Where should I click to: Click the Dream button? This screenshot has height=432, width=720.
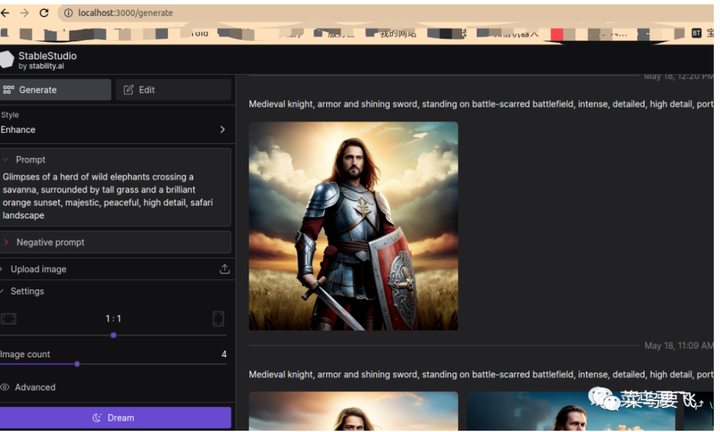(115, 418)
